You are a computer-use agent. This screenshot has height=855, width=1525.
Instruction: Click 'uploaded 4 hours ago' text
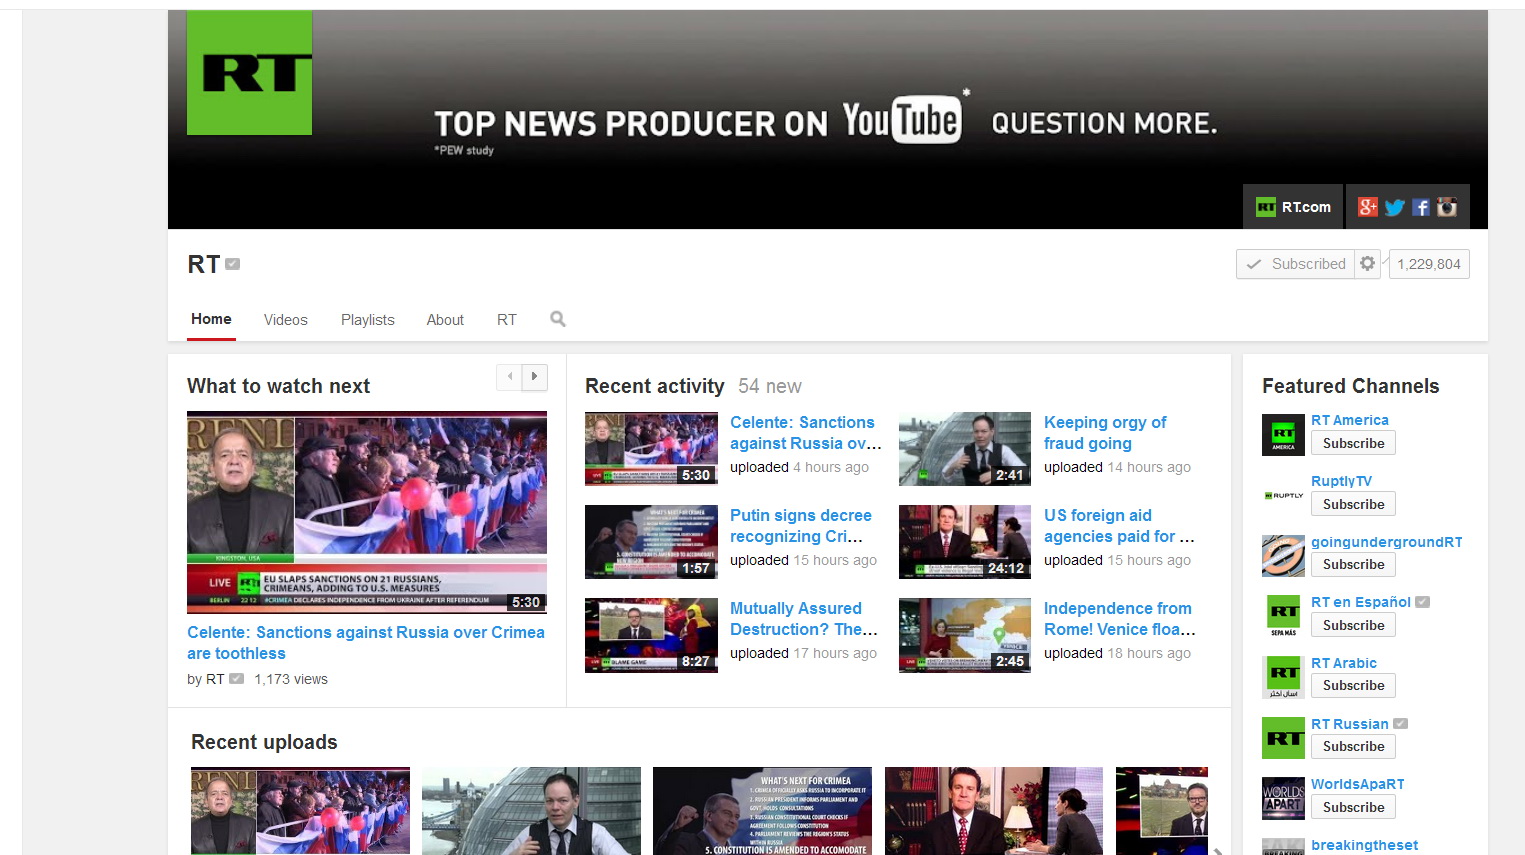(799, 467)
